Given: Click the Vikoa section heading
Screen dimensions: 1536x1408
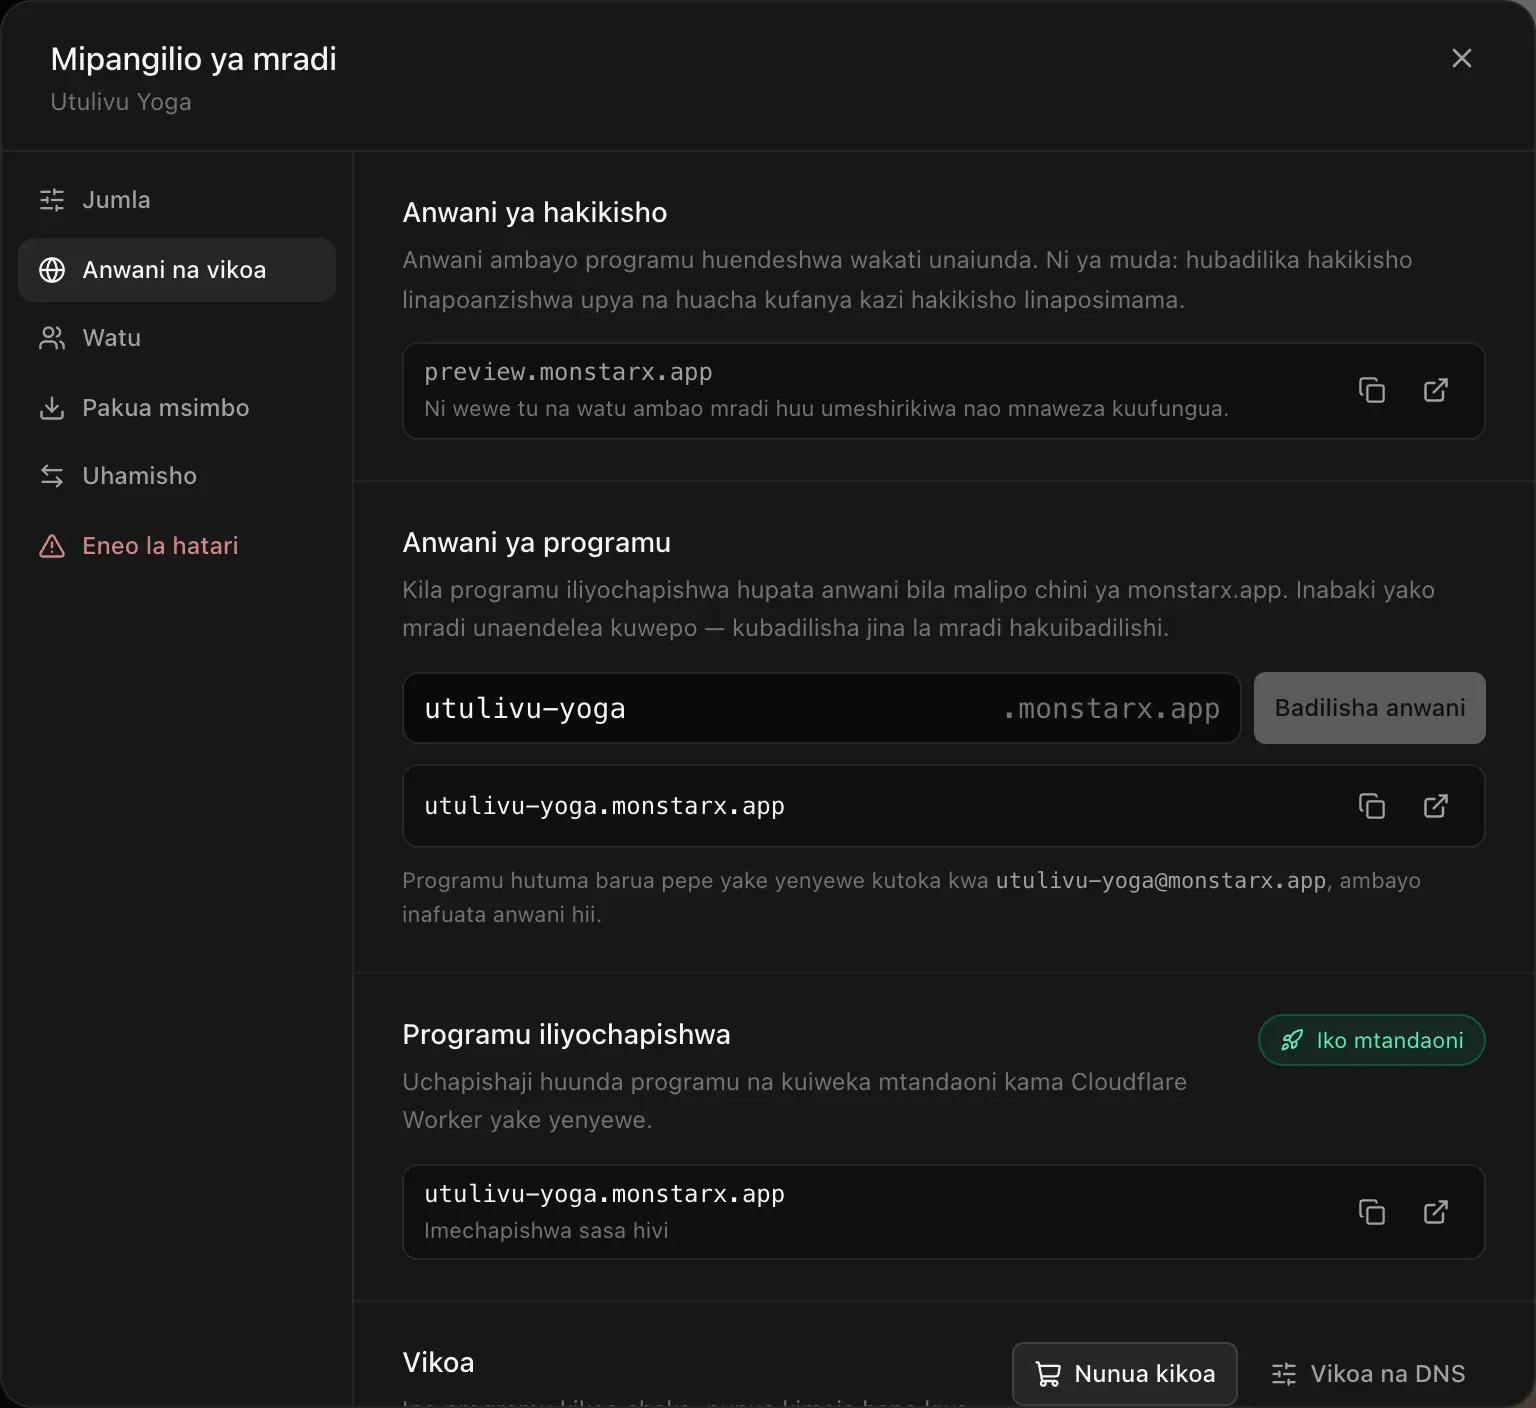Looking at the screenshot, I should coord(438,1362).
